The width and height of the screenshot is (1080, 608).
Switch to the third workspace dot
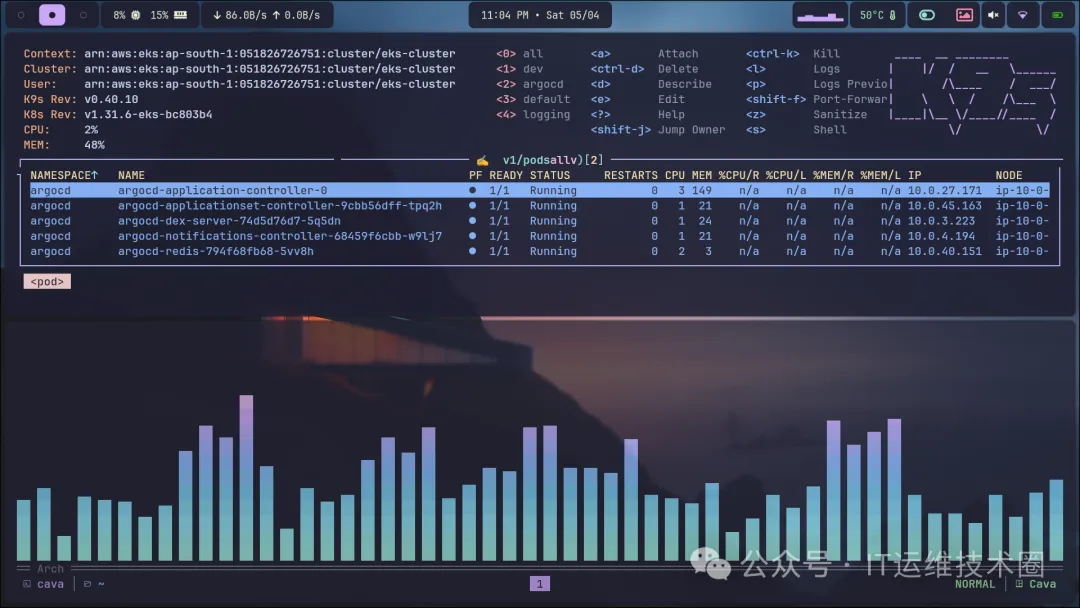click(83, 15)
